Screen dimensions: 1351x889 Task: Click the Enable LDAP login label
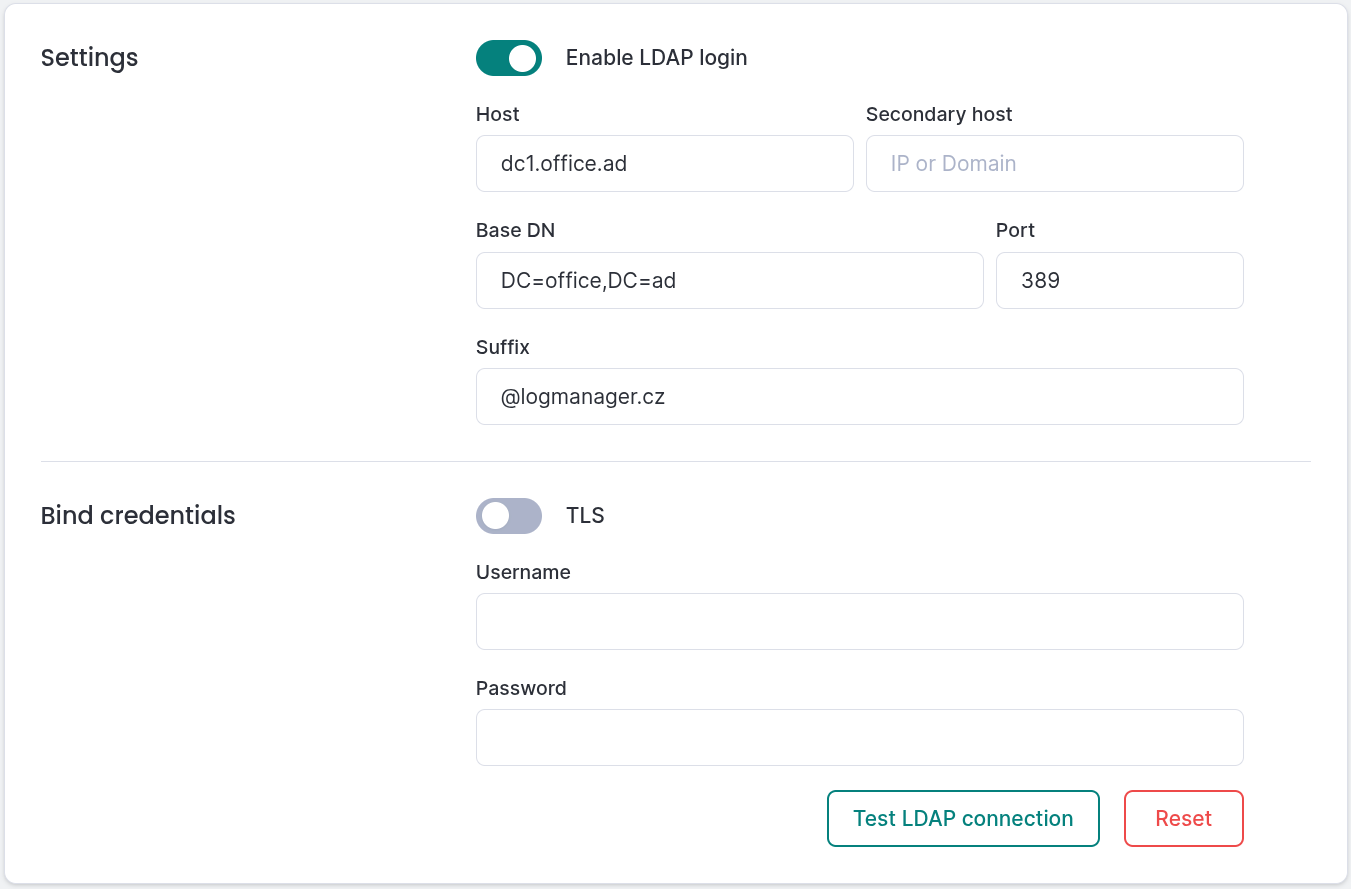click(x=656, y=57)
